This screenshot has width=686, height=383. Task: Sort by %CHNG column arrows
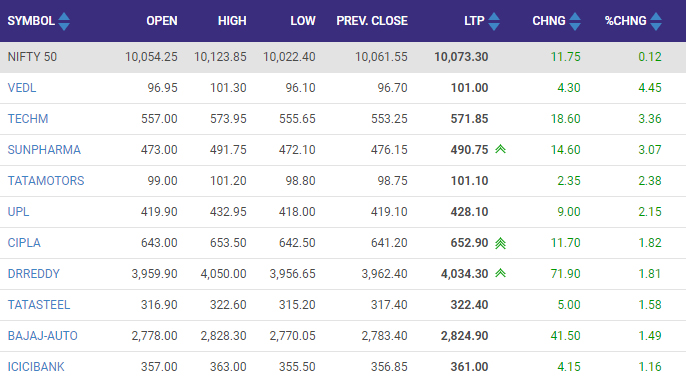[x=656, y=21]
